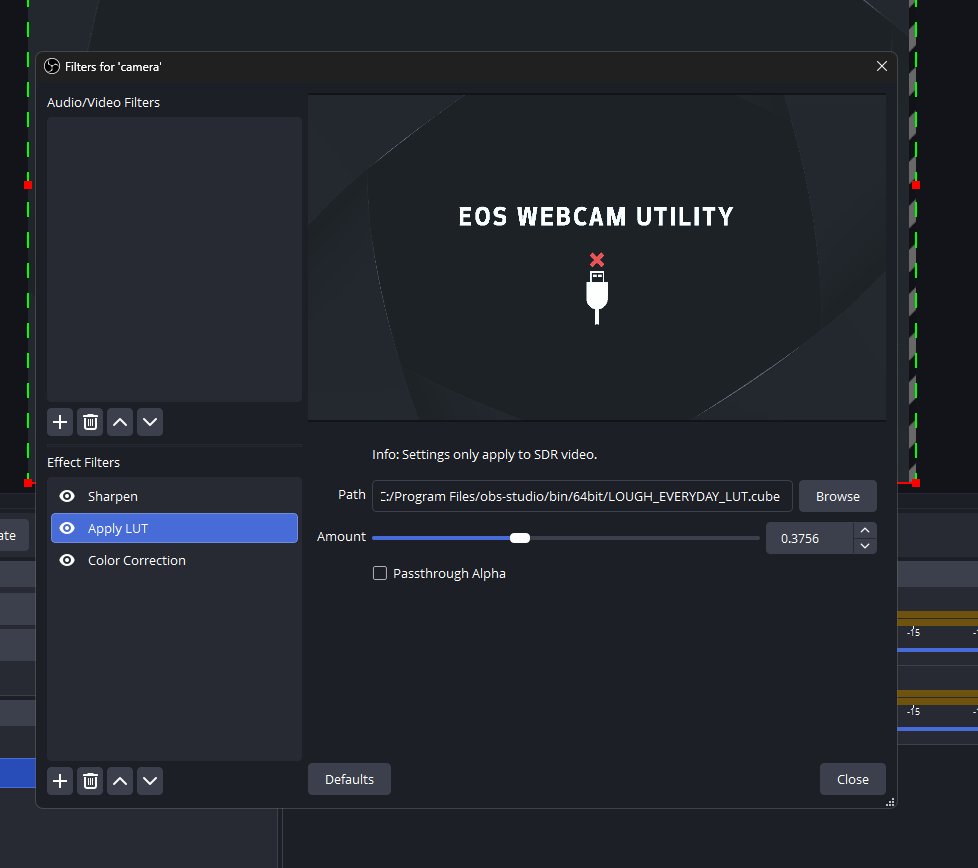
Task: Enable the Passthrough Alpha checkbox
Action: coord(380,573)
